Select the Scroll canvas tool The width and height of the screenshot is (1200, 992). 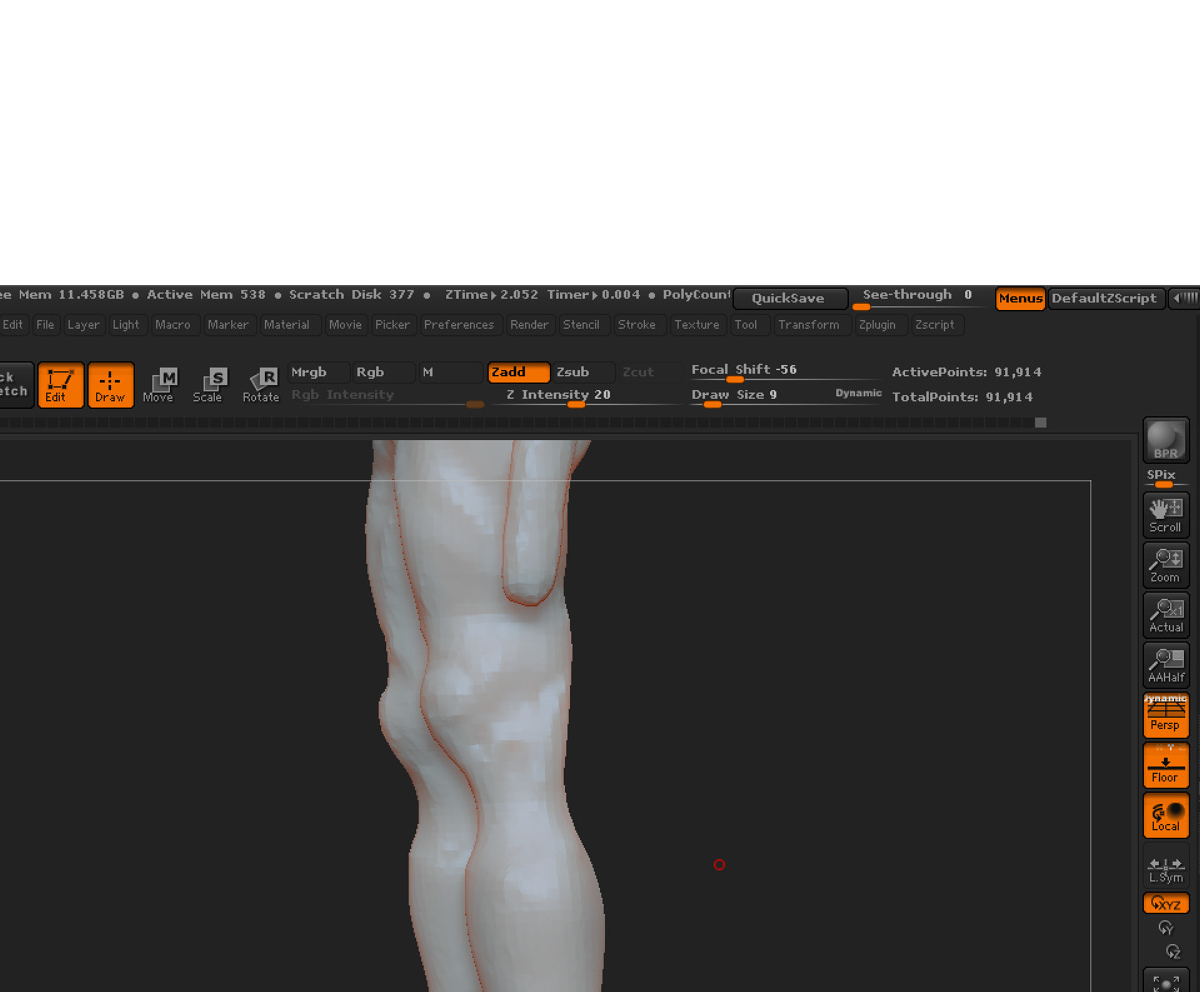tap(1165, 515)
